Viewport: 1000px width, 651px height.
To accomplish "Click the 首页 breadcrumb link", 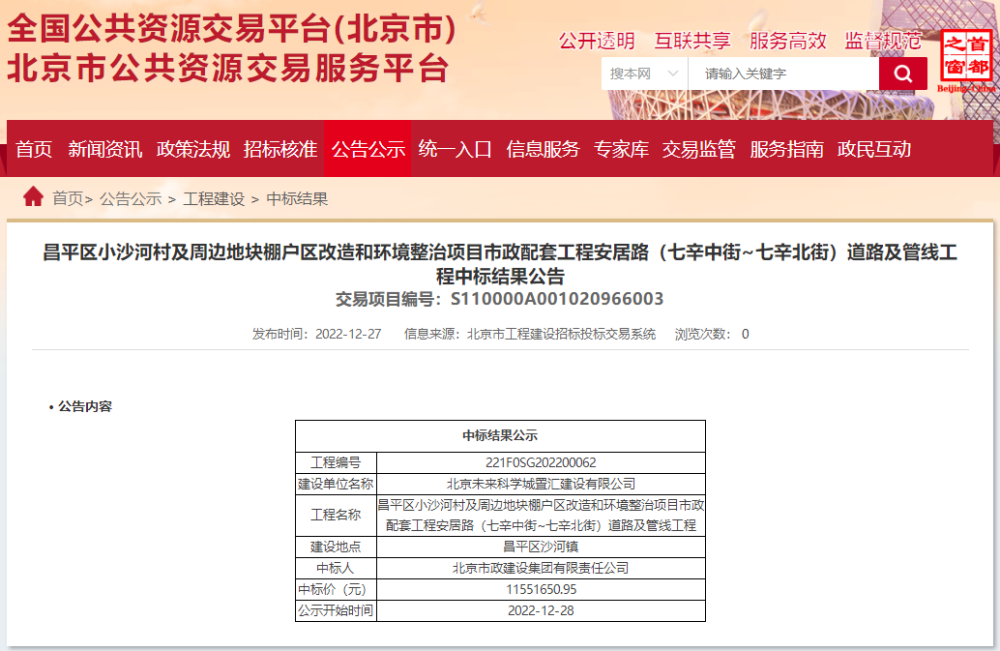I will [68, 199].
